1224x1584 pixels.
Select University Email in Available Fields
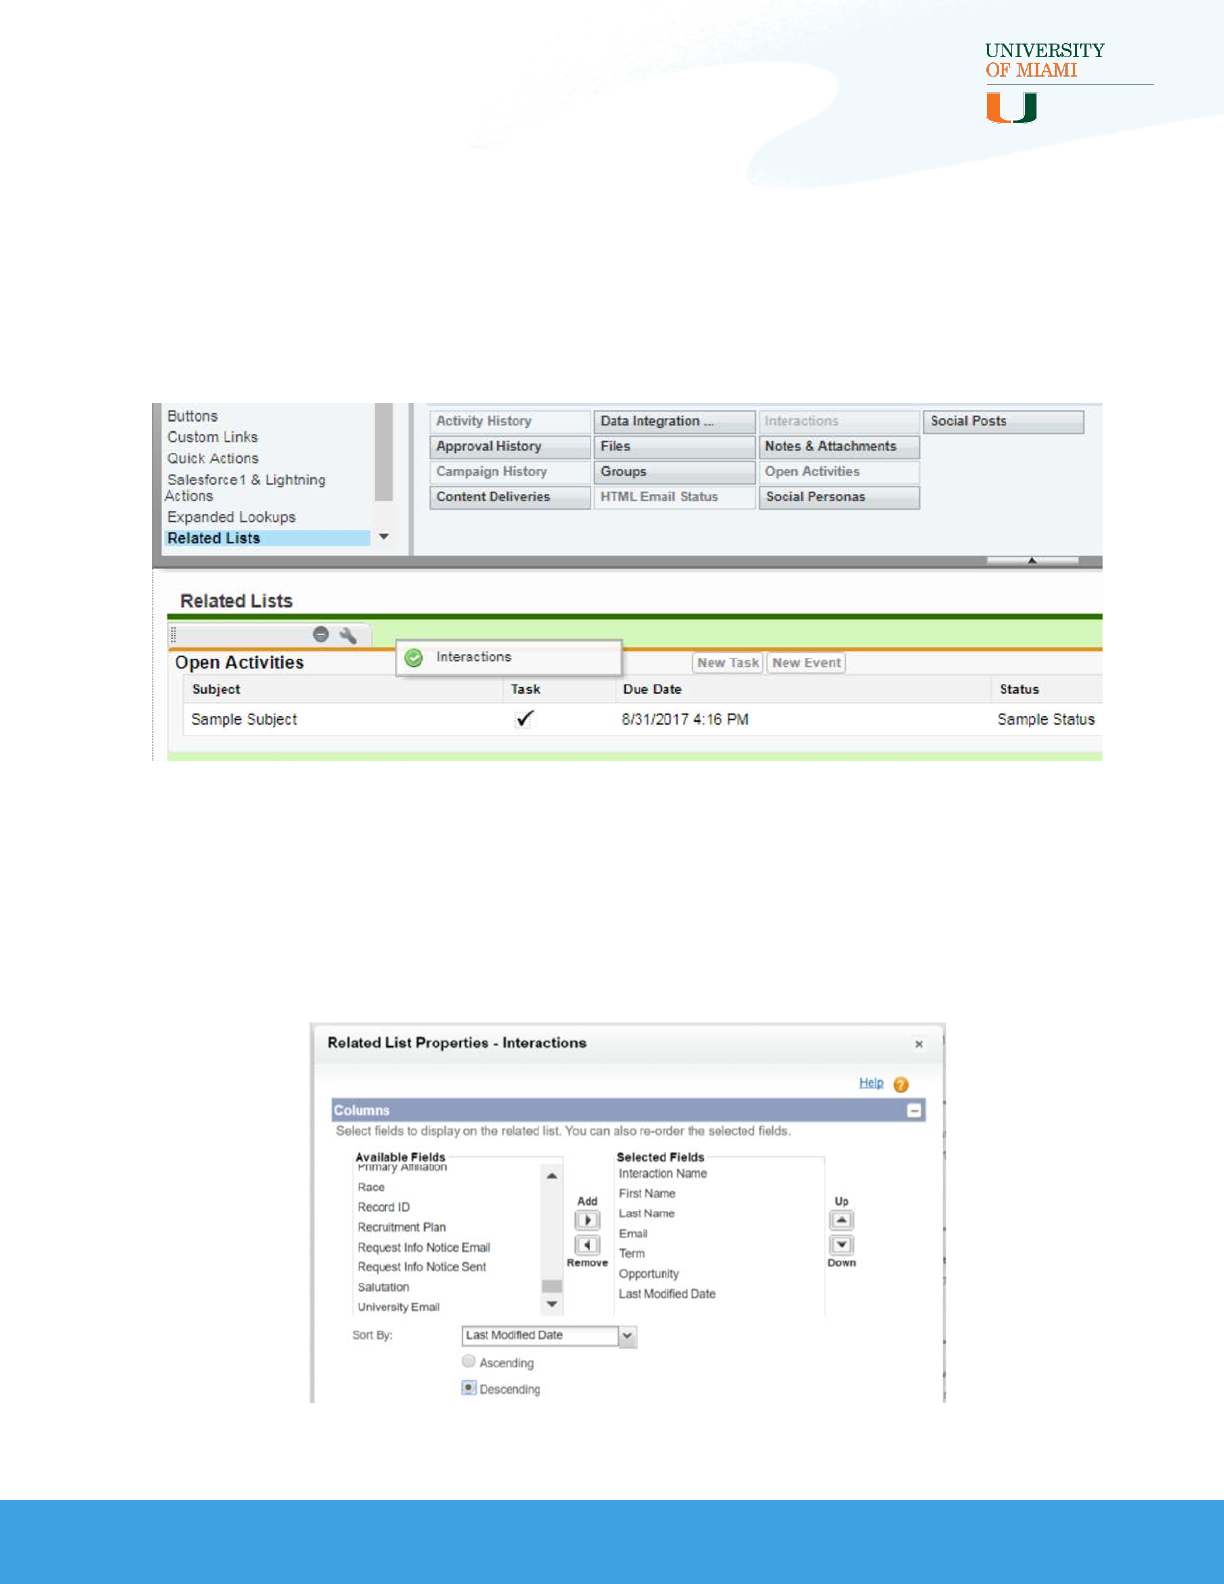coord(399,1307)
